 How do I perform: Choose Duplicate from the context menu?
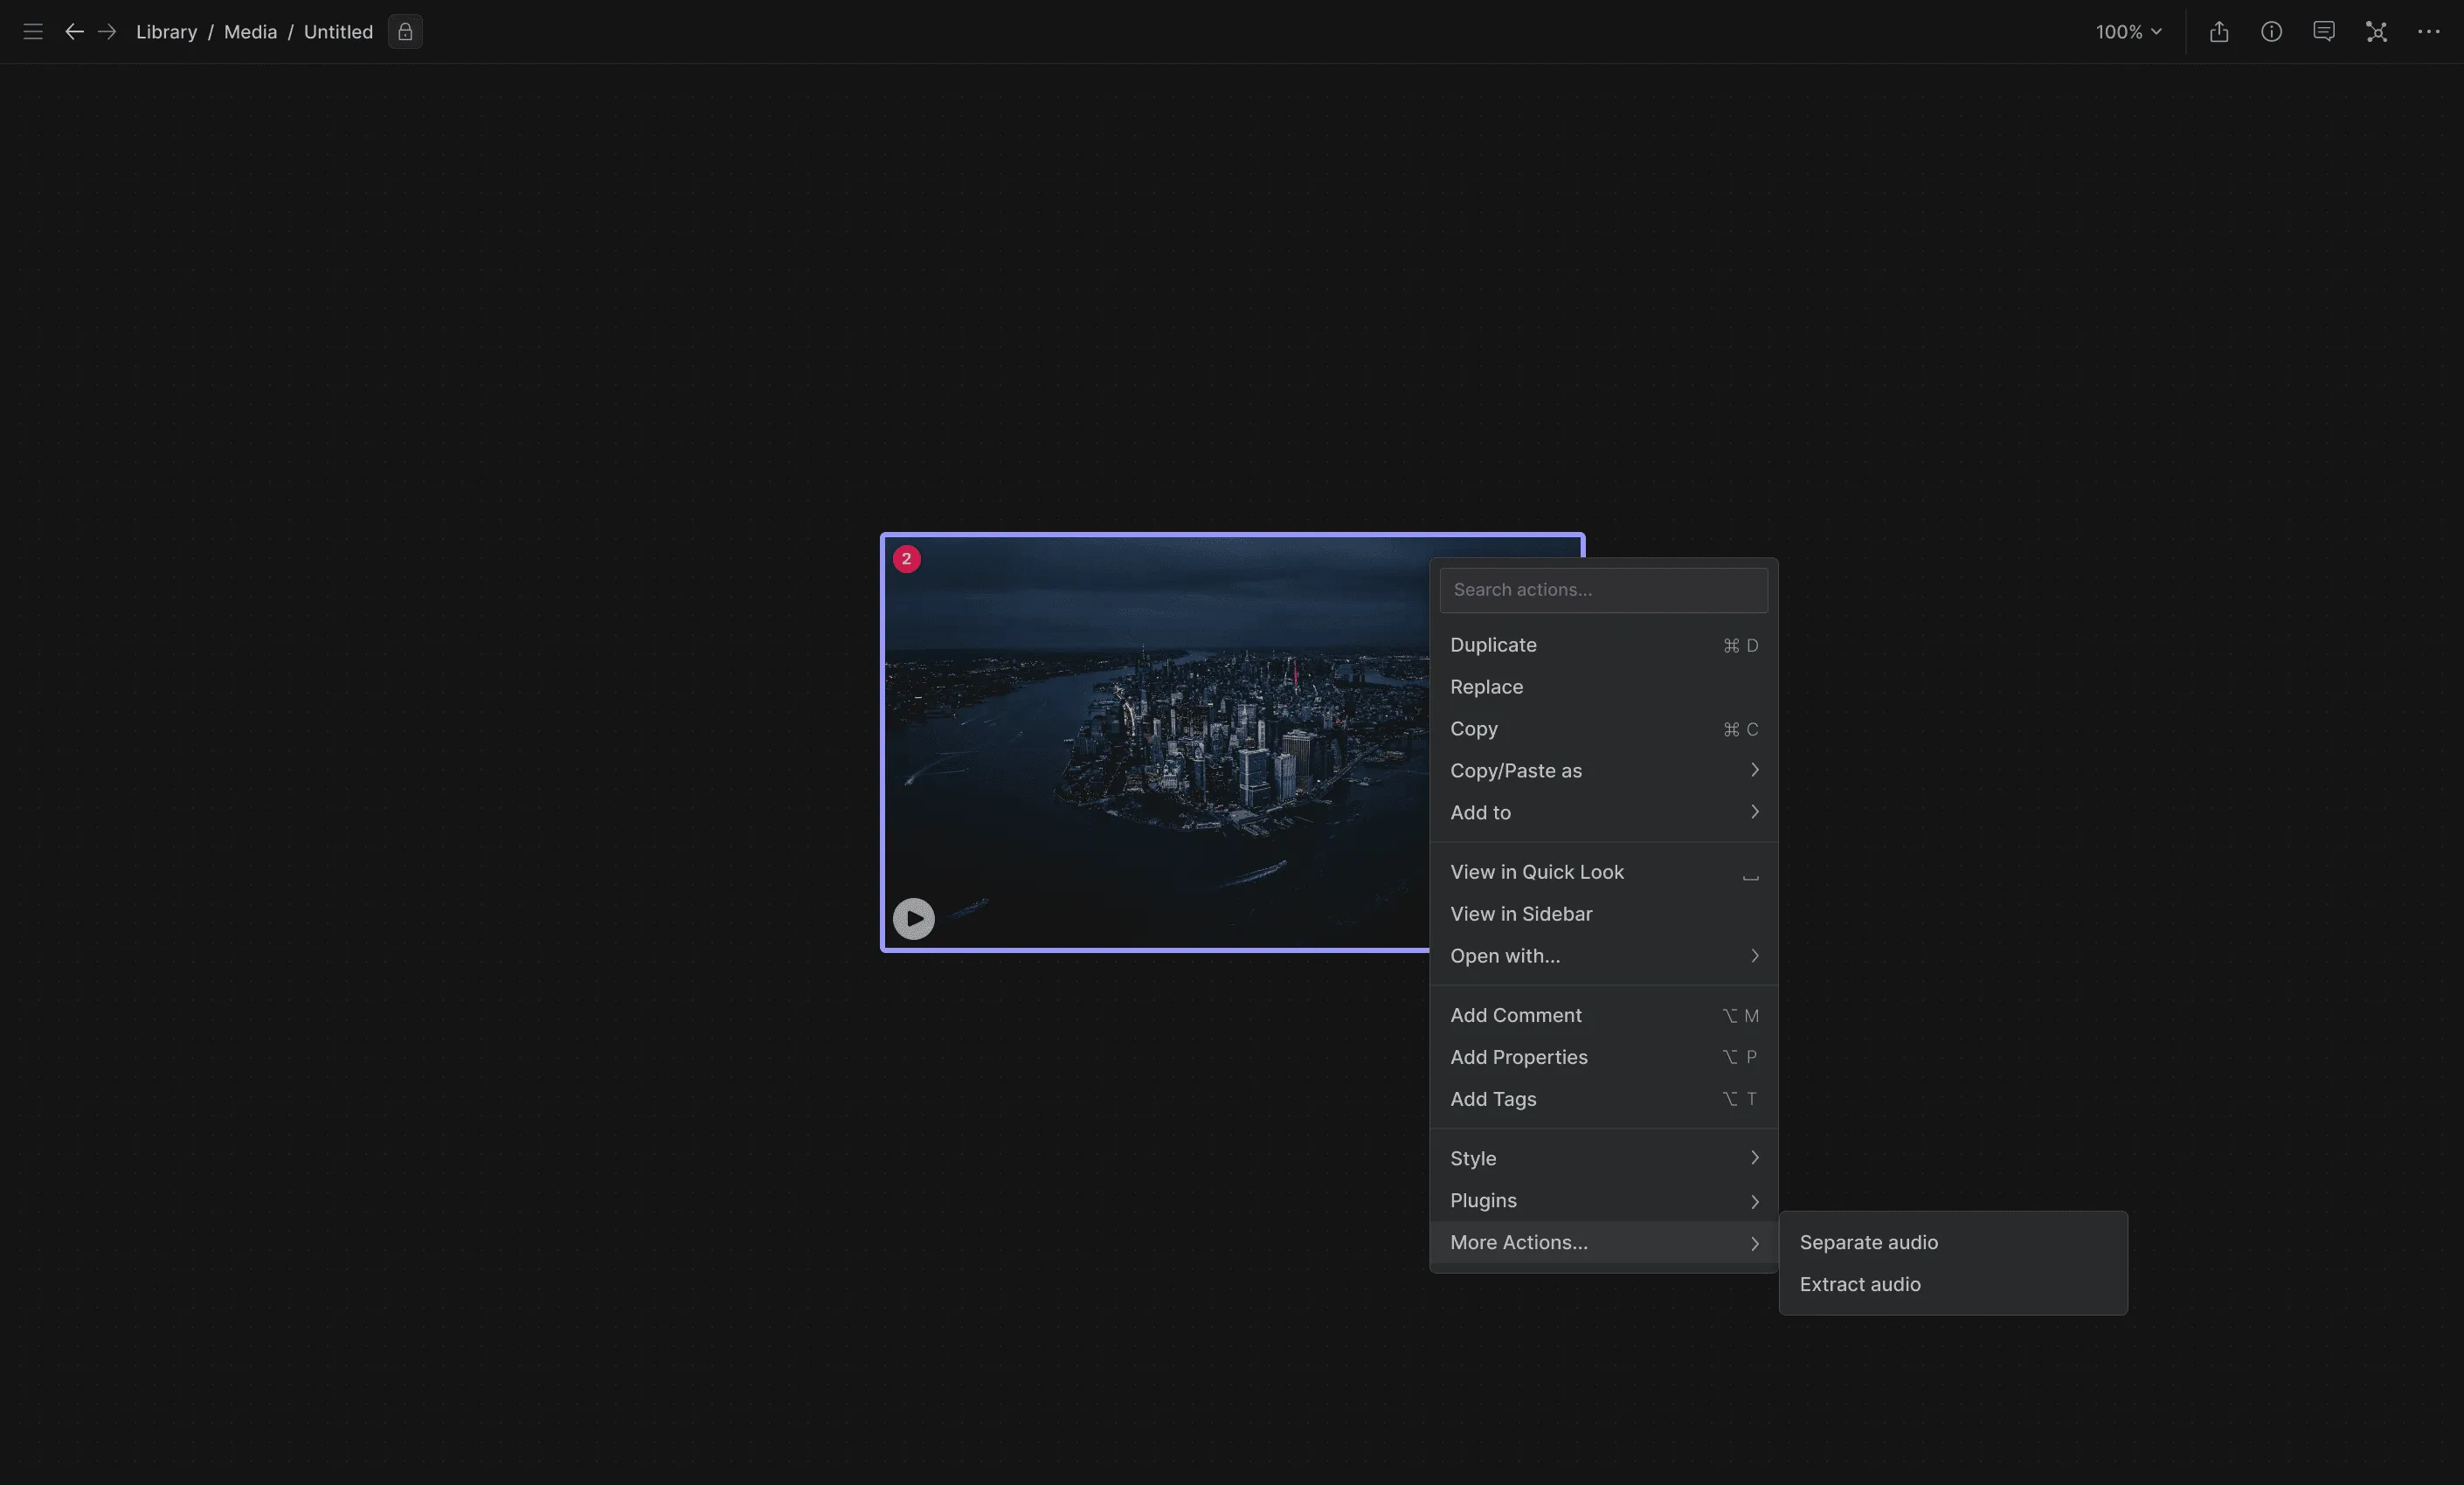1603,645
